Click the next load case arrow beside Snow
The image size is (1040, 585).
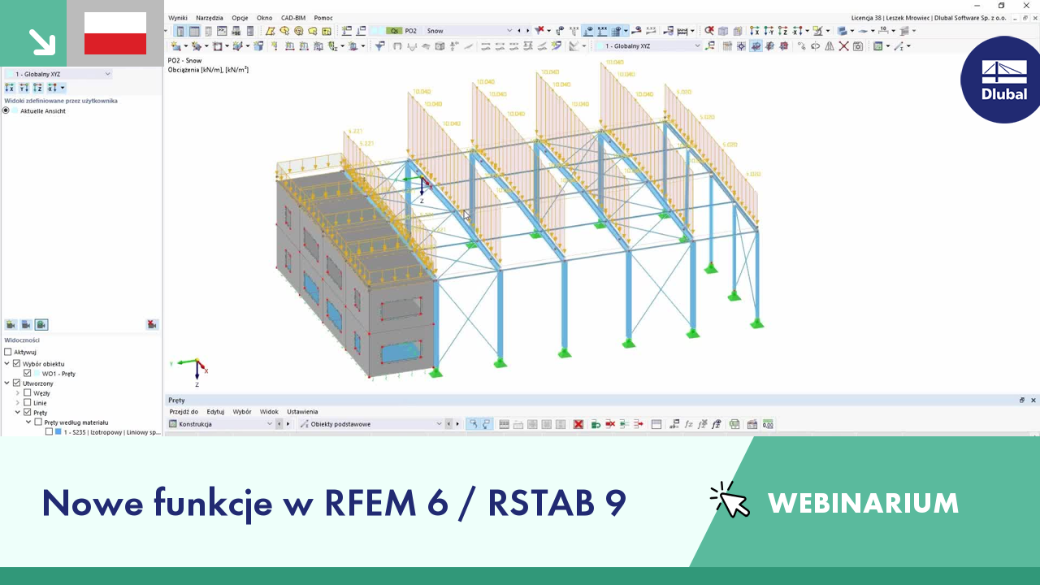point(528,31)
